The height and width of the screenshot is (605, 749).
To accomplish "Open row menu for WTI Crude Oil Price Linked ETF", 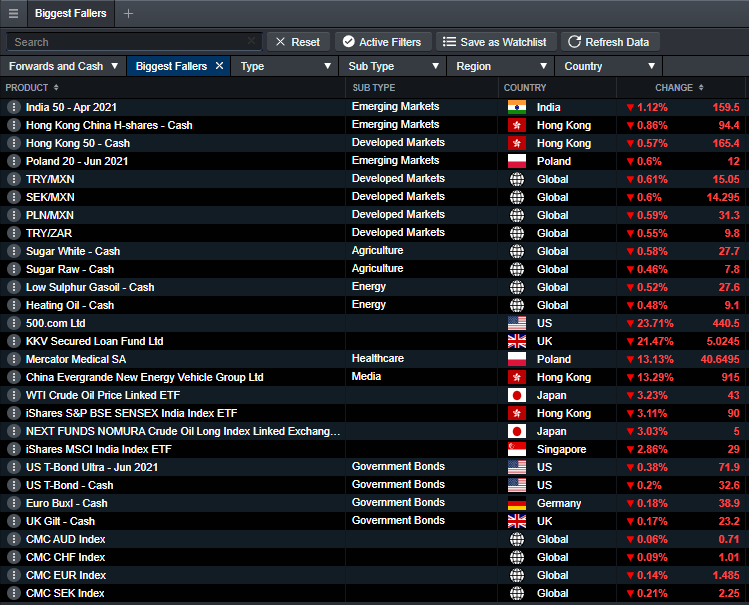I will [14, 395].
